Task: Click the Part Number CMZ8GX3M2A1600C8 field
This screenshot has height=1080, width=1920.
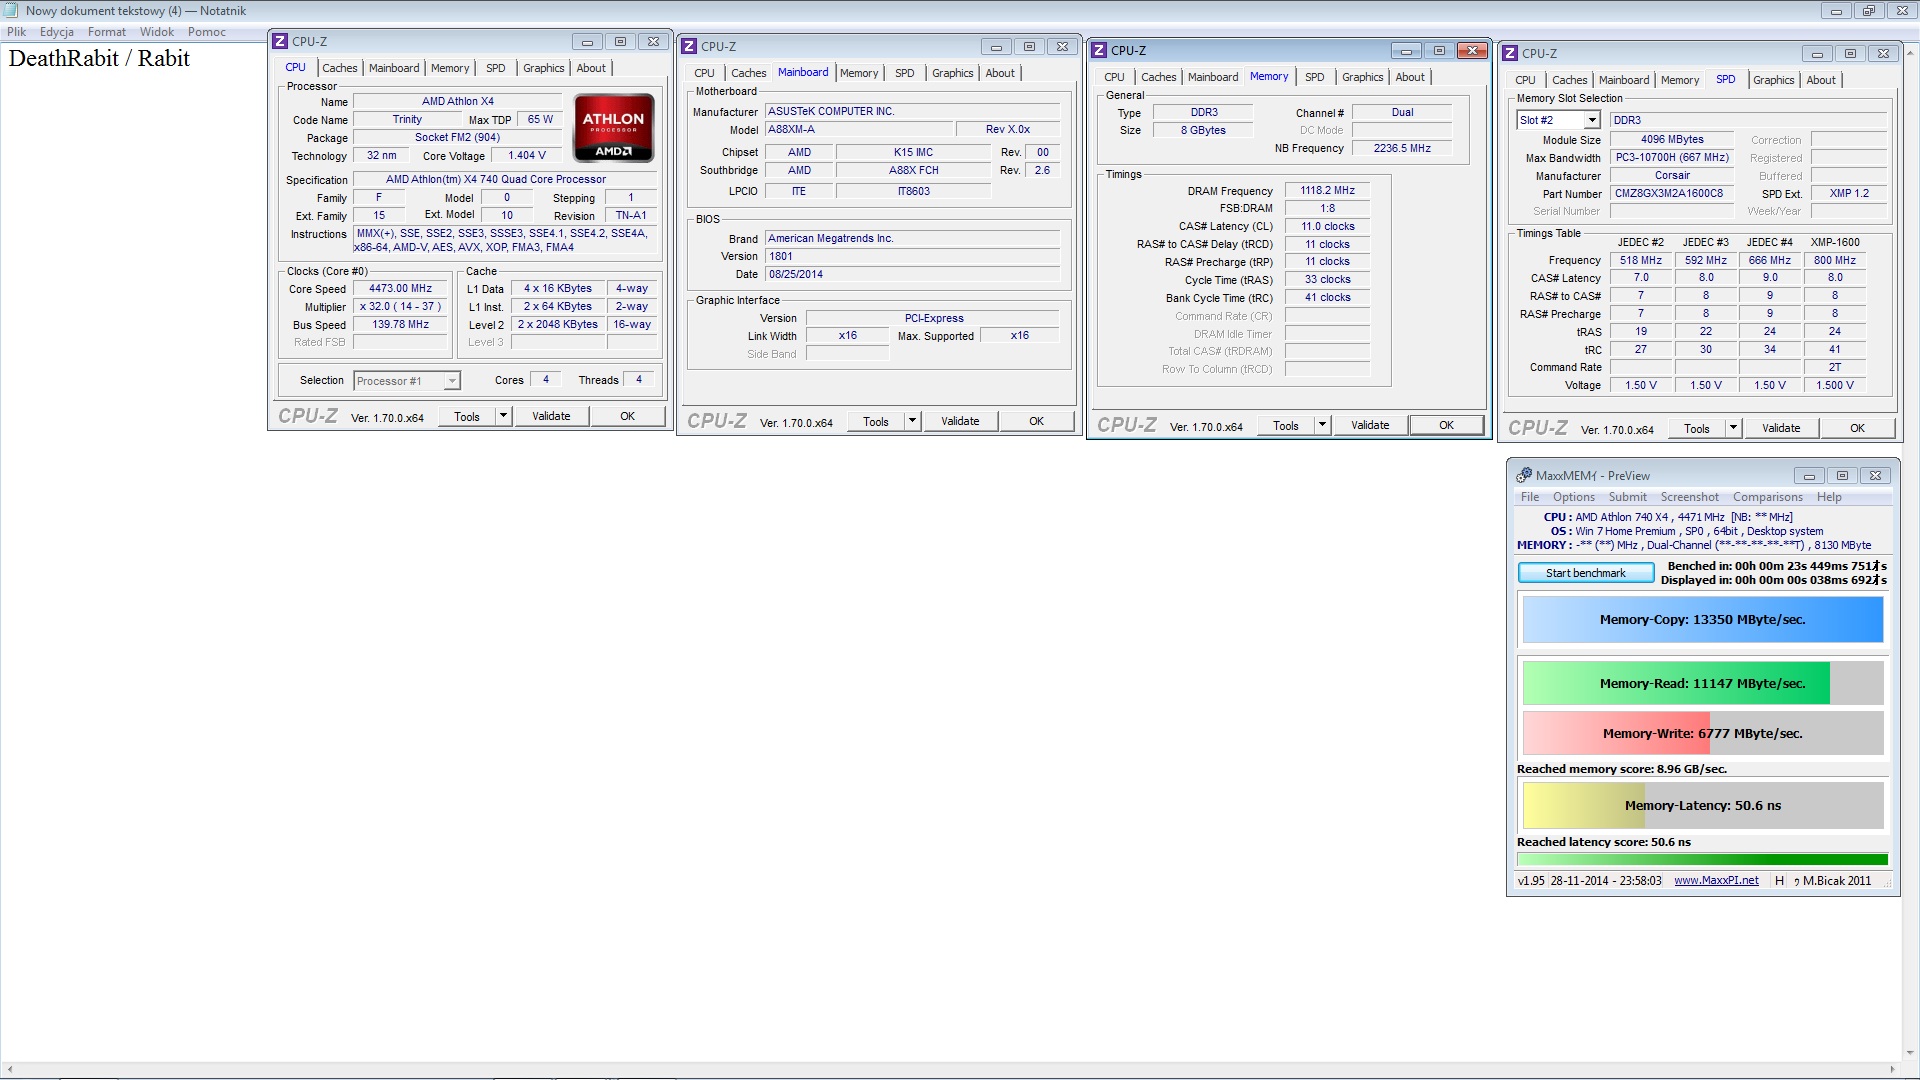Action: [x=1669, y=193]
